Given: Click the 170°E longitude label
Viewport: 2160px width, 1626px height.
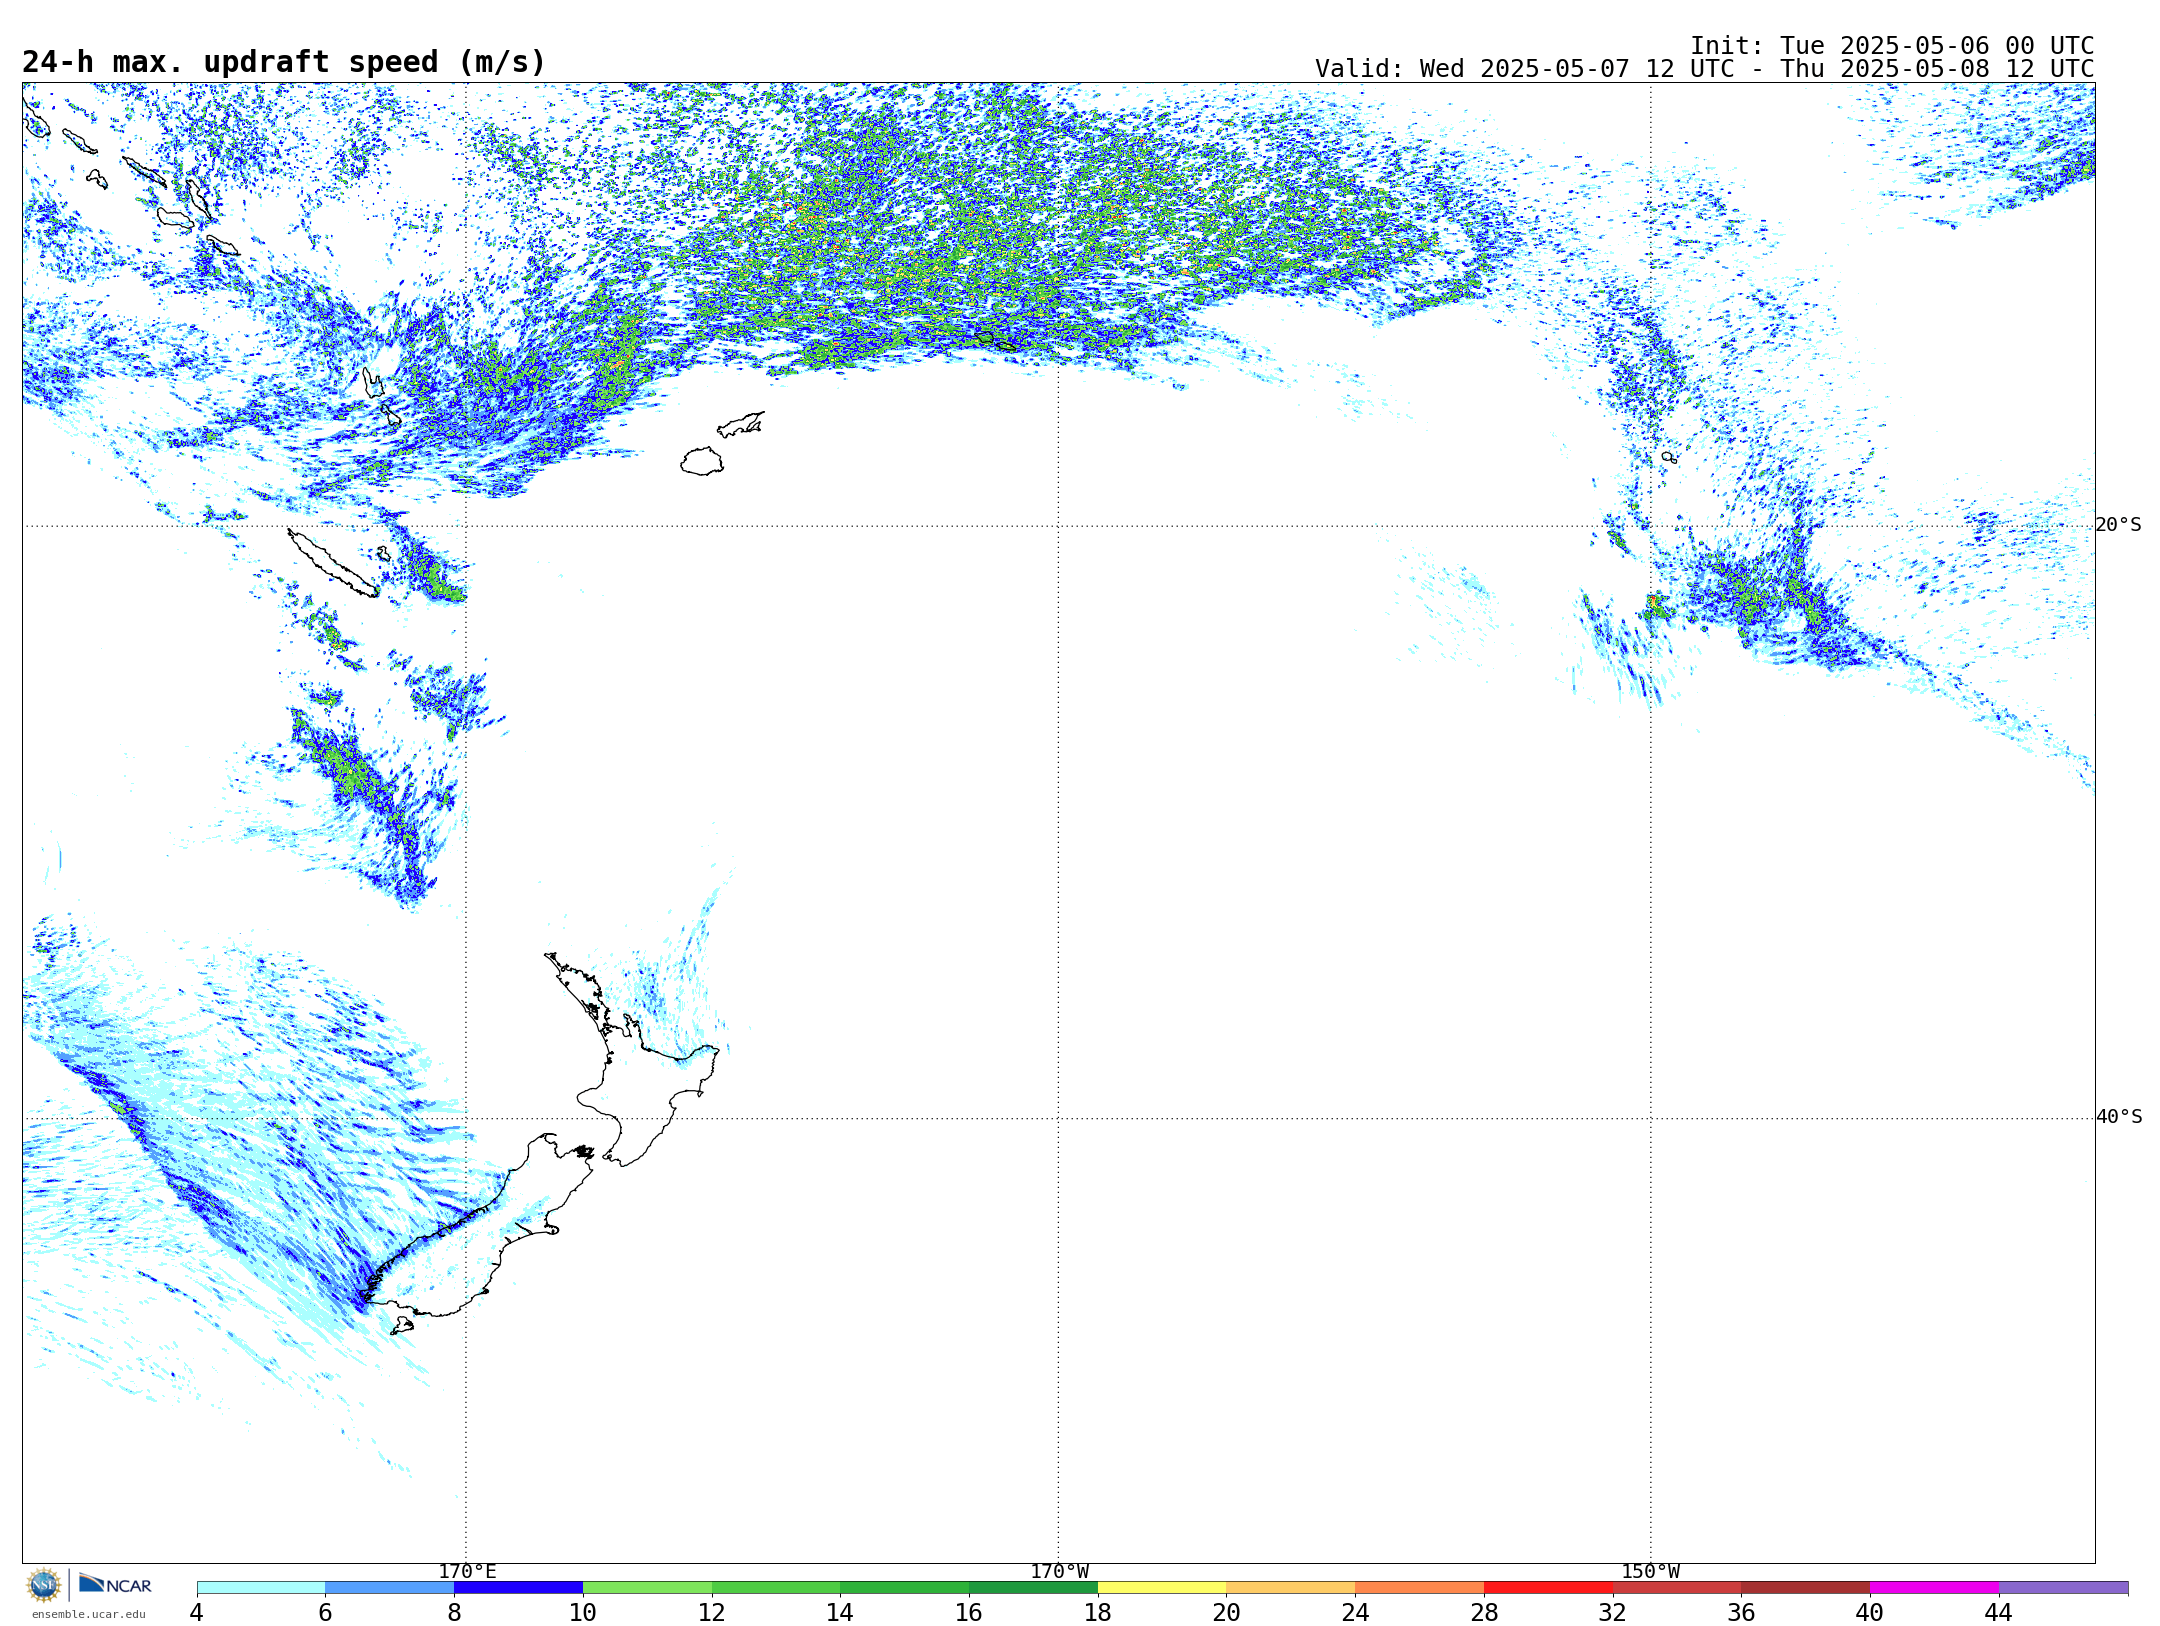Looking at the screenshot, I should coord(467,1572).
